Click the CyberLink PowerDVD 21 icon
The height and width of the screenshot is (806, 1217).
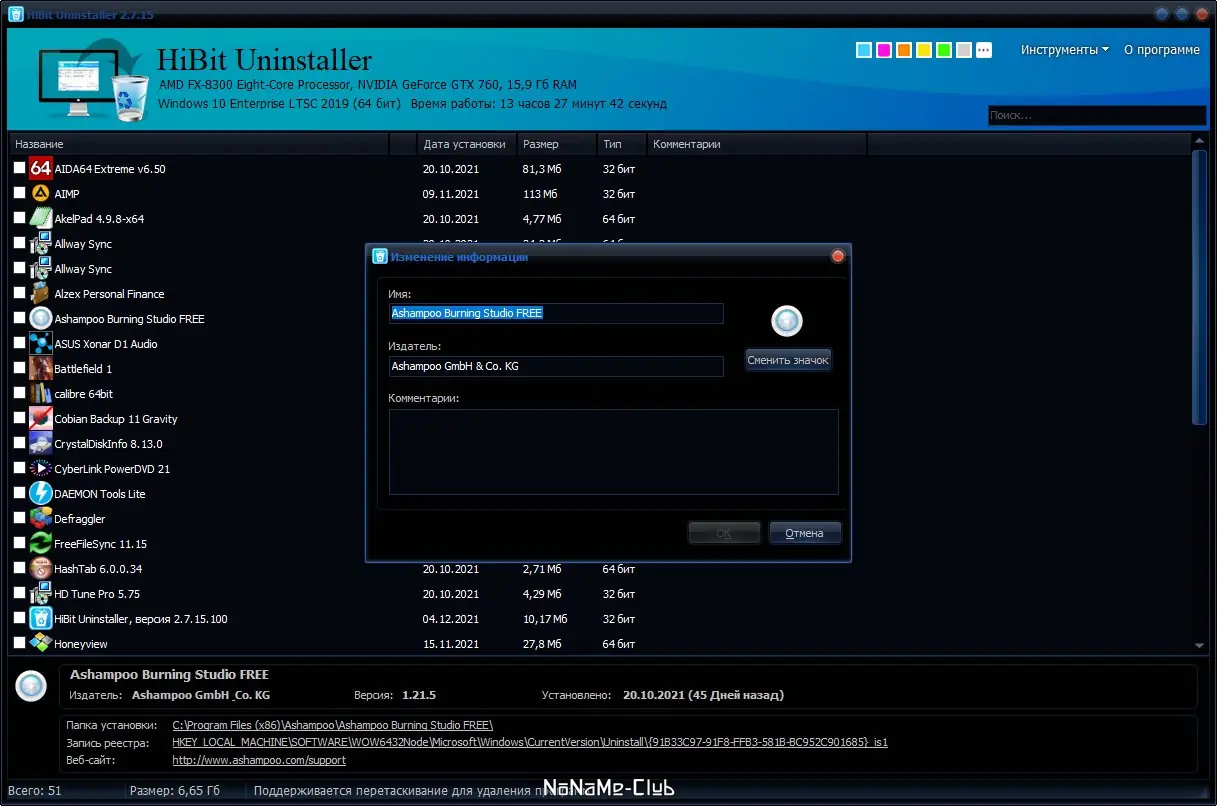tap(41, 468)
